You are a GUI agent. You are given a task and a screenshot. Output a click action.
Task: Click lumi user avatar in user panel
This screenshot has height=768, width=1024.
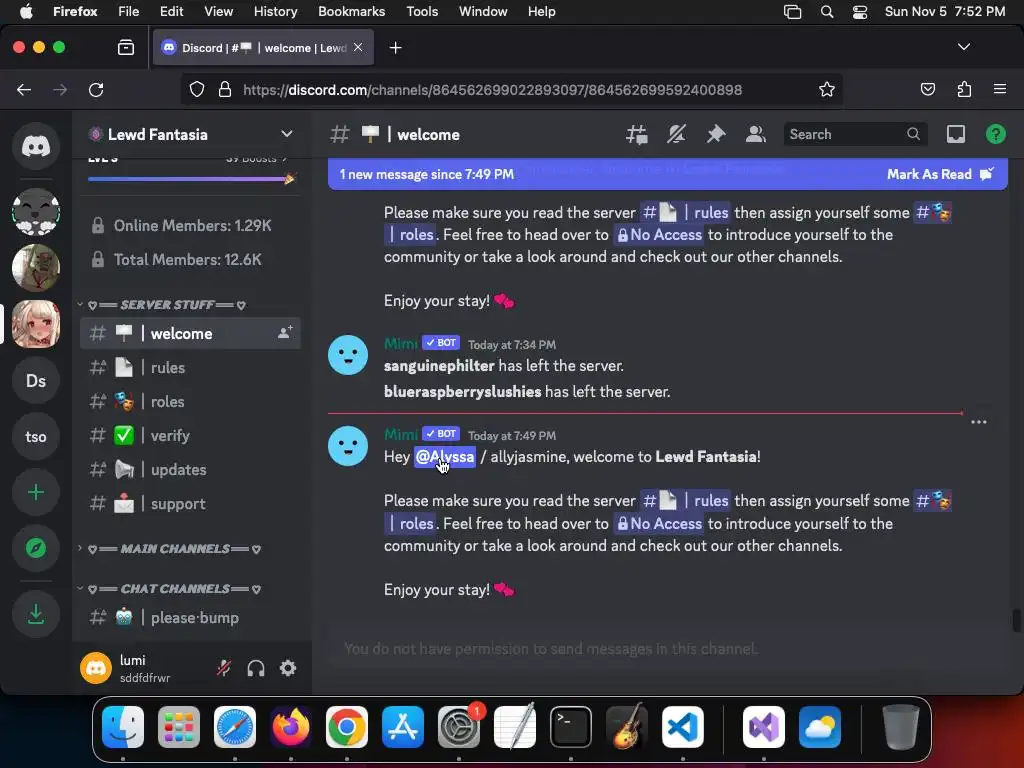[x=96, y=668]
